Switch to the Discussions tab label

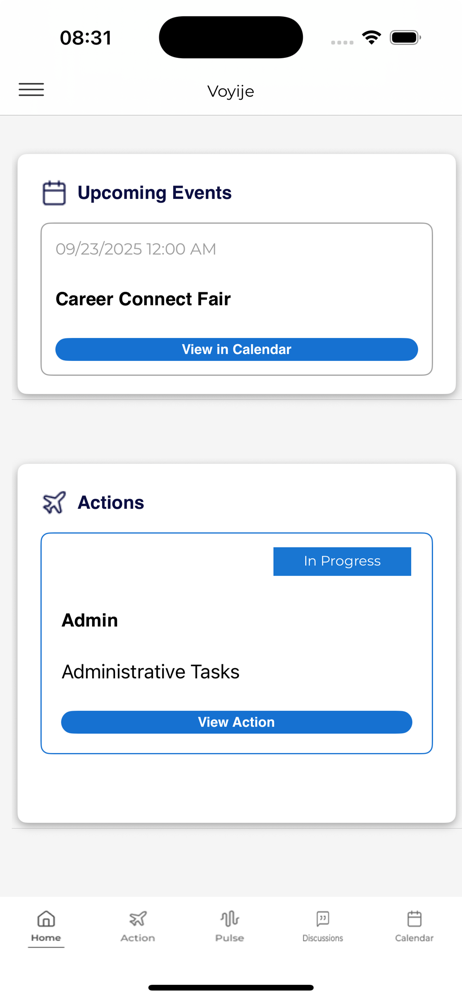pyautogui.click(x=323, y=938)
